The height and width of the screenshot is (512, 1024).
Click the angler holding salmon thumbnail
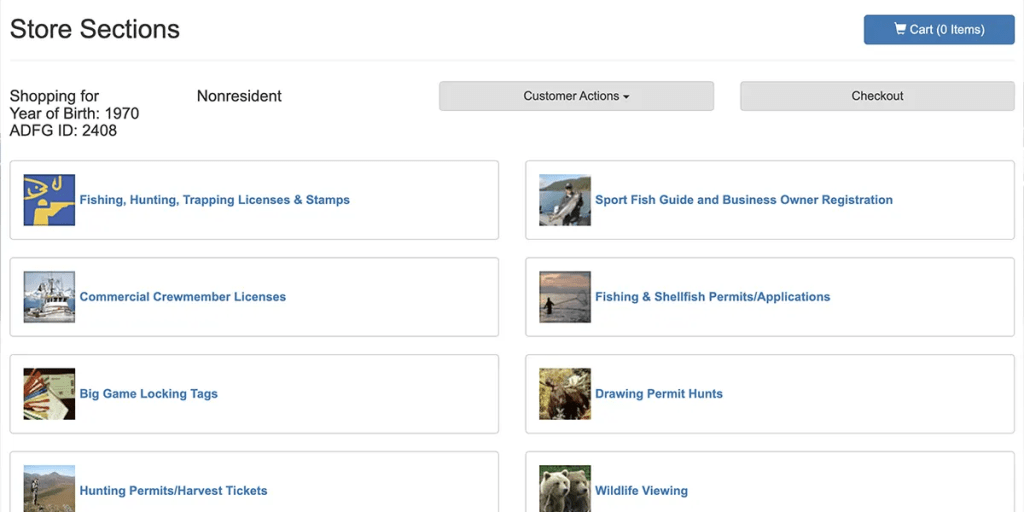(x=565, y=200)
